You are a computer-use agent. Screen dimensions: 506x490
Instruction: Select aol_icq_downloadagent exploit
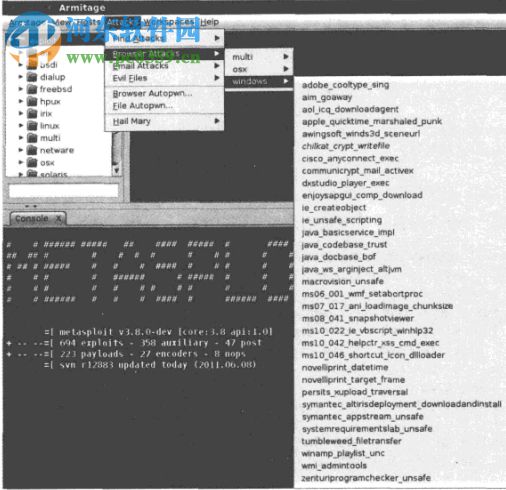[350, 110]
